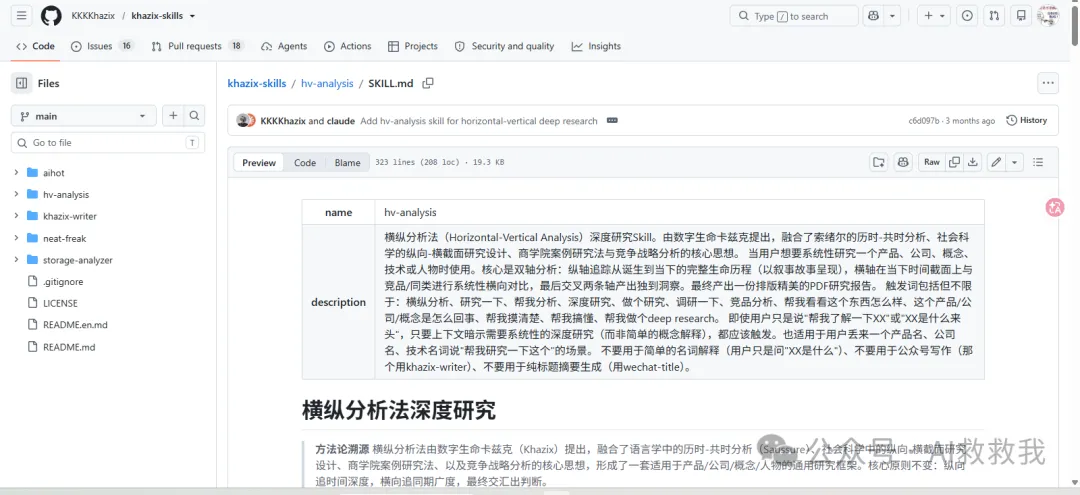1080x495 pixels.
Task: Add a file with the plus button
Action: coord(174,116)
